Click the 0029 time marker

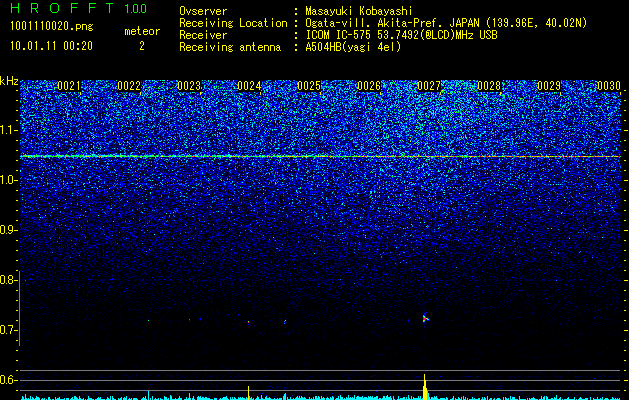tap(549, 86)
